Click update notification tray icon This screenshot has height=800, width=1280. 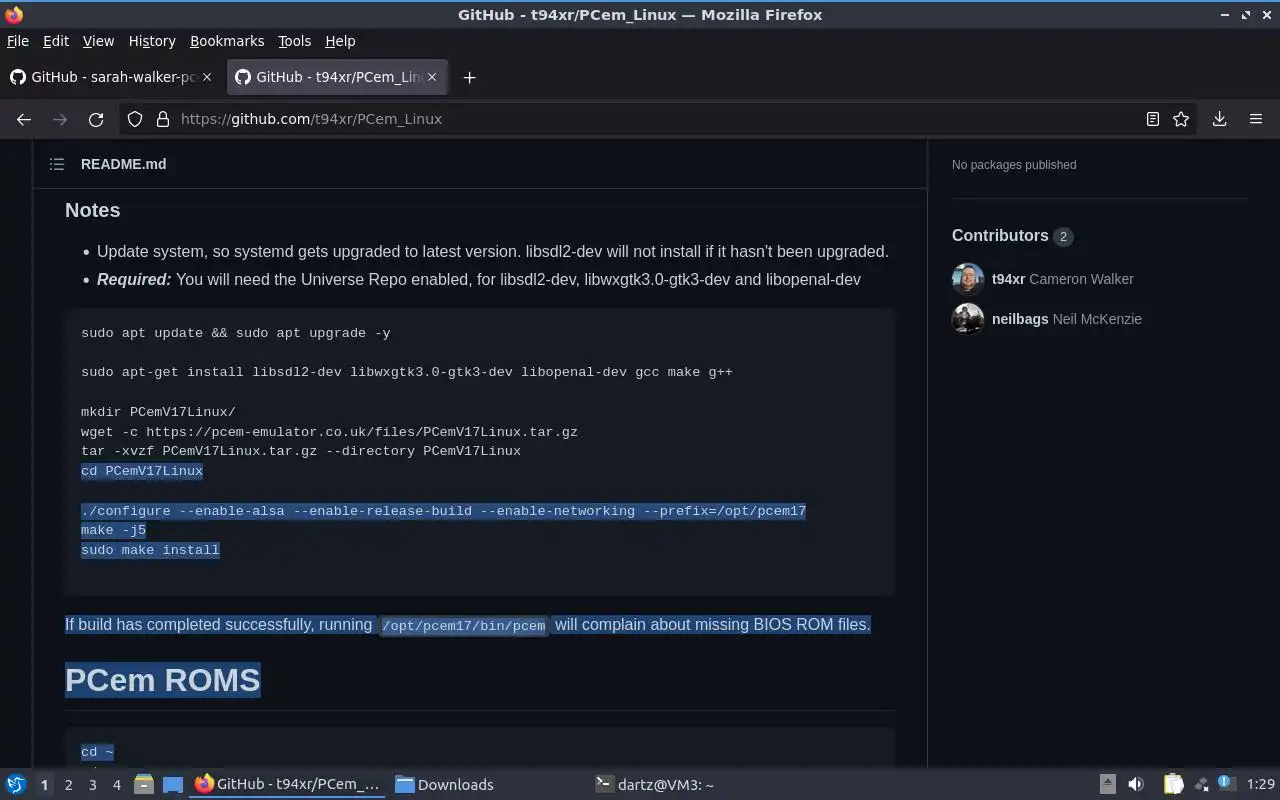(1225, 785)
